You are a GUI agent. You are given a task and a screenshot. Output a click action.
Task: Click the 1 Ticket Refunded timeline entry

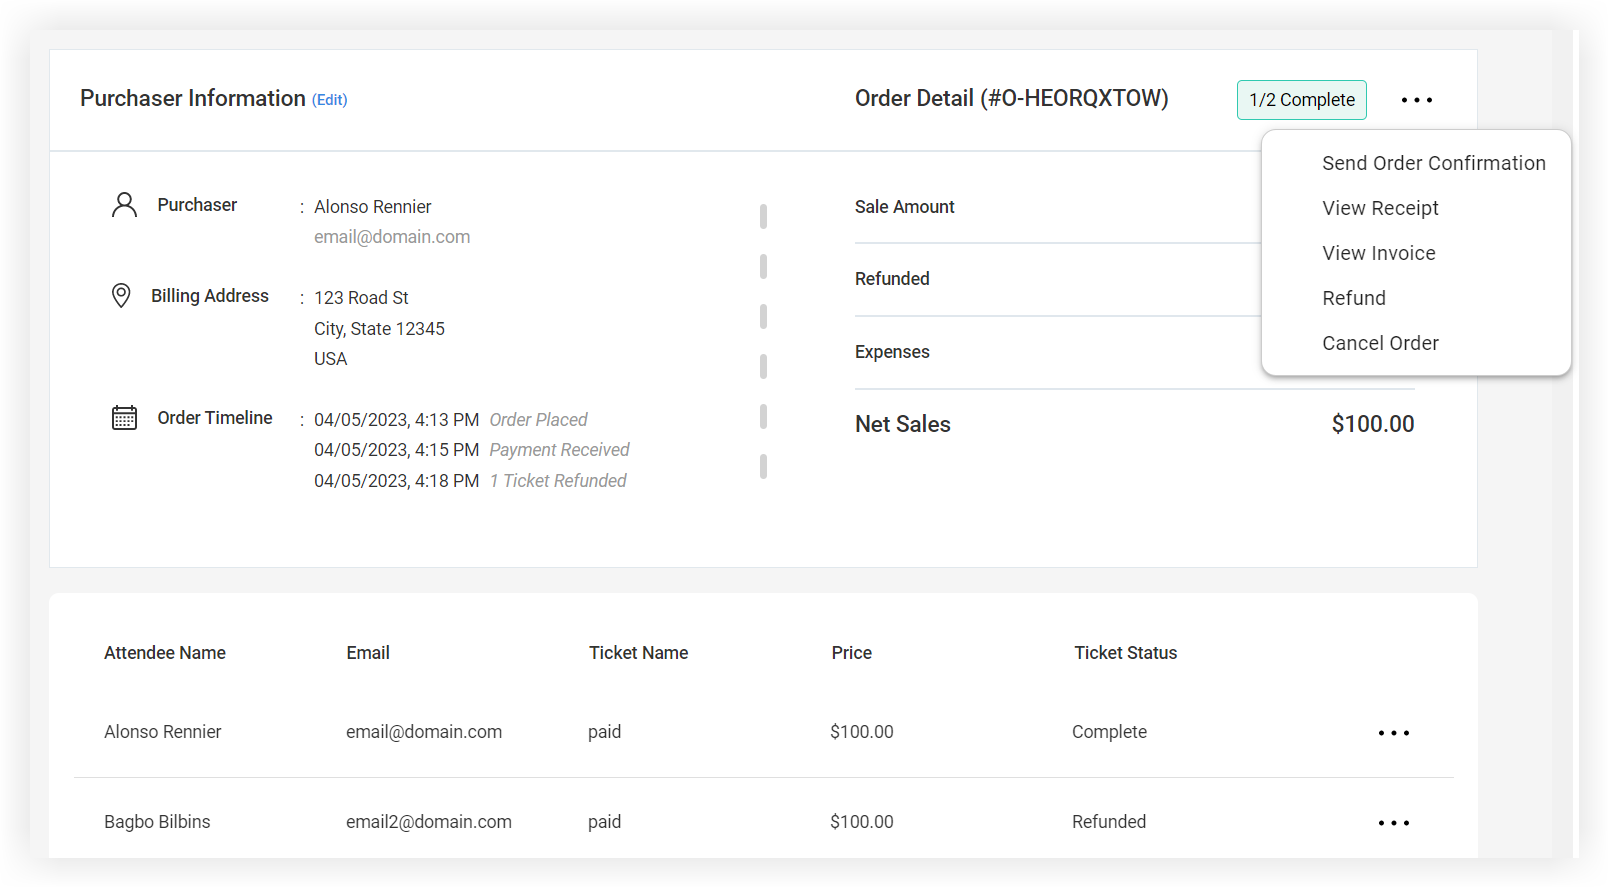[x=557, y=481]
